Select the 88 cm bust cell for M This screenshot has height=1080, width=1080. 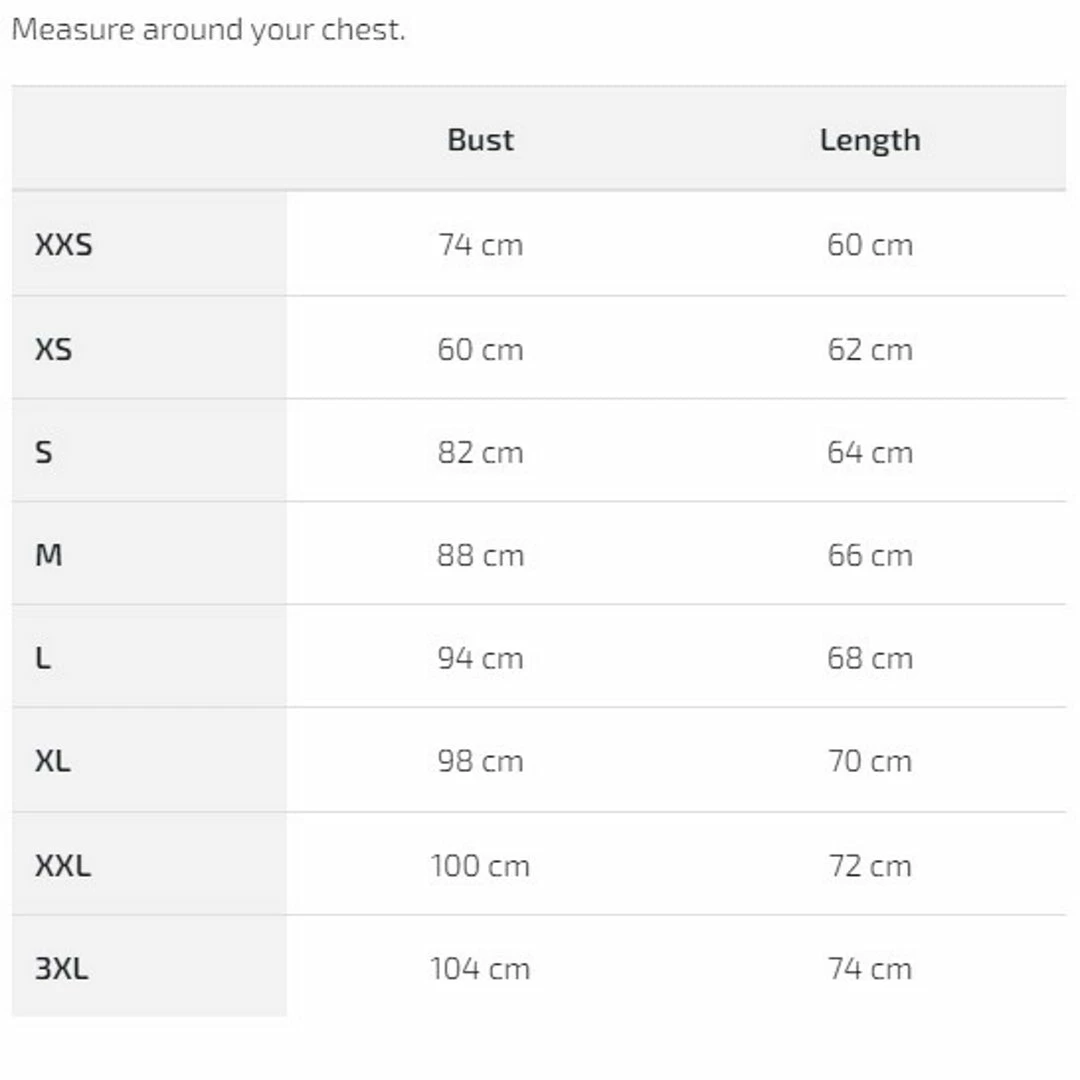point(480,555)
